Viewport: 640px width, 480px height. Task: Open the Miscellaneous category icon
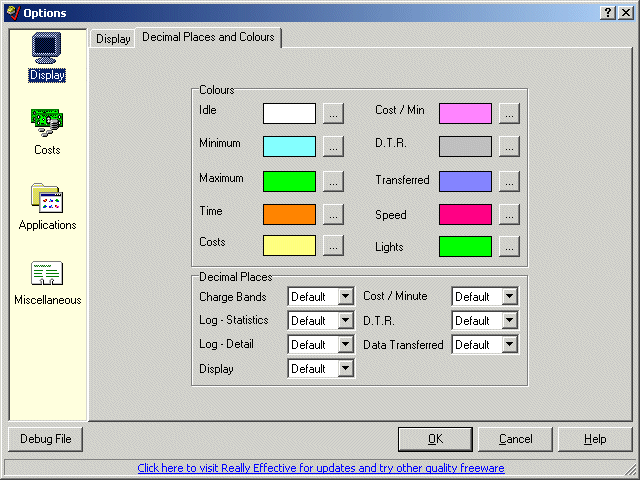(47, 273)
